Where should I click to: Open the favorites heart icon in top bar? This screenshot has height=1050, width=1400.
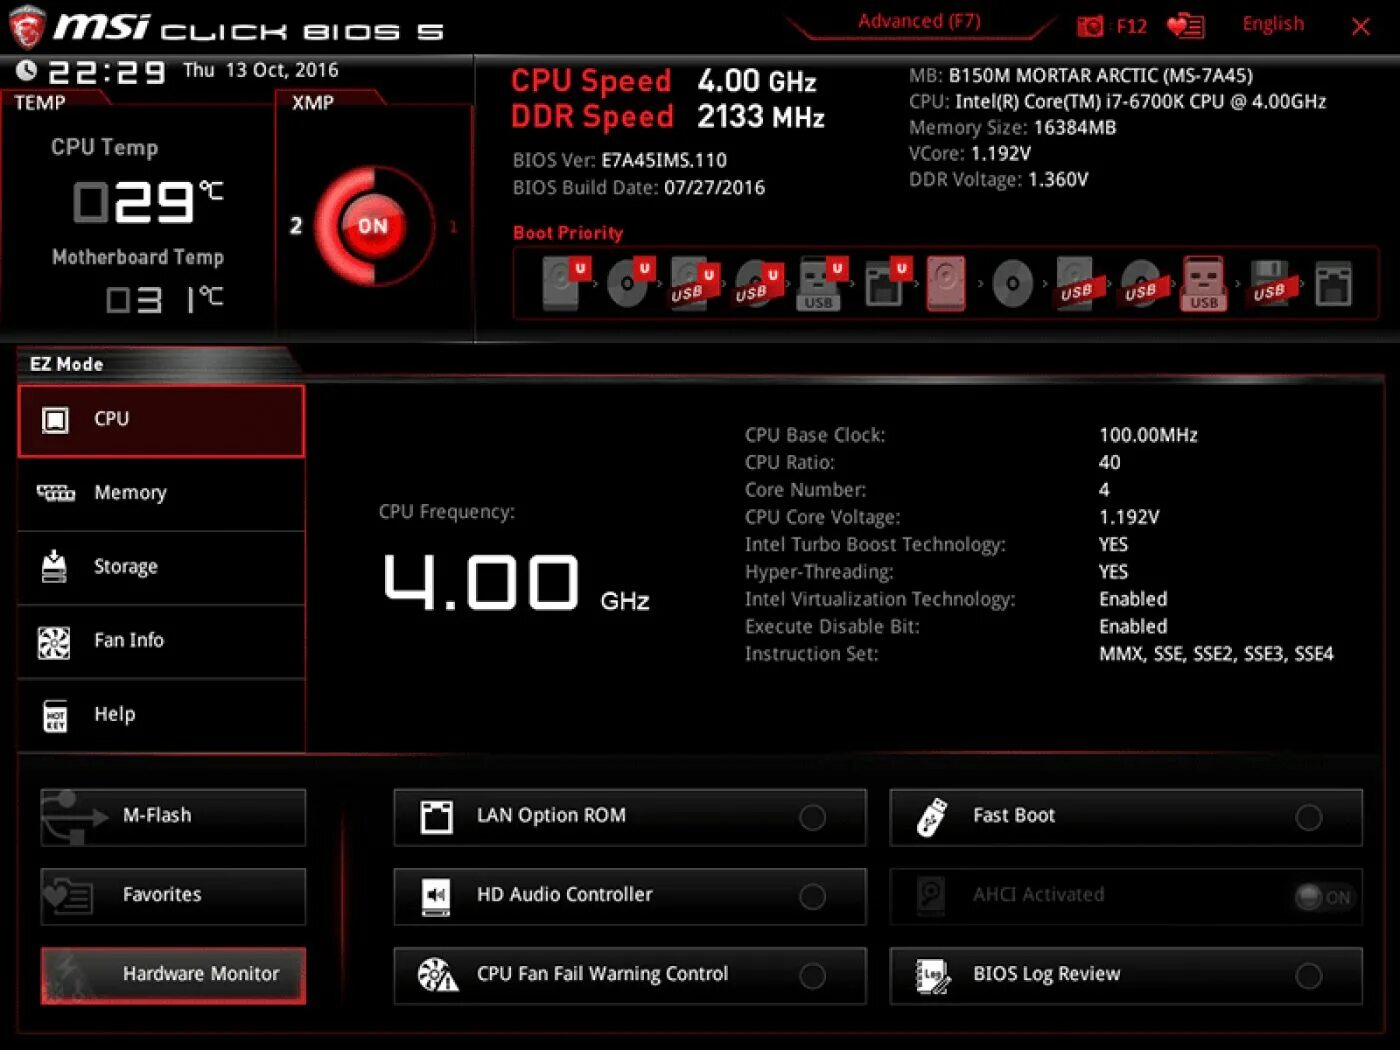click(1185, 26)
